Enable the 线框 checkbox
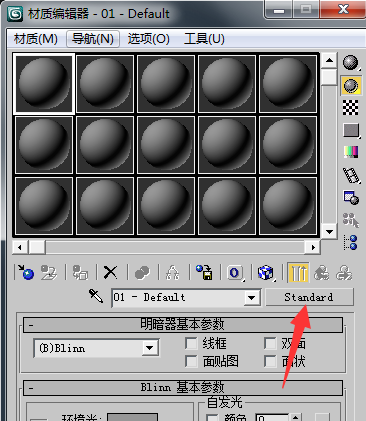The image size is (366, 421). [x=191, y=343]
